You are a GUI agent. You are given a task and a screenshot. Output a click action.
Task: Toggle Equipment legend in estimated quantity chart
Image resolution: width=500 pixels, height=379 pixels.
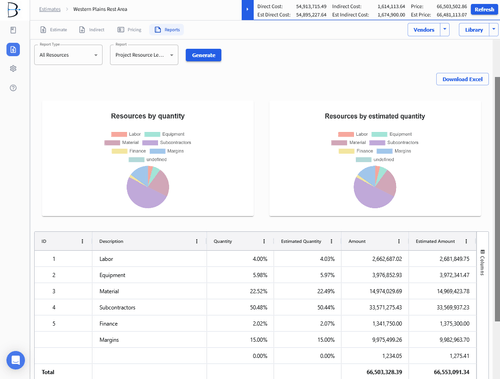click(x=392, y=134)
